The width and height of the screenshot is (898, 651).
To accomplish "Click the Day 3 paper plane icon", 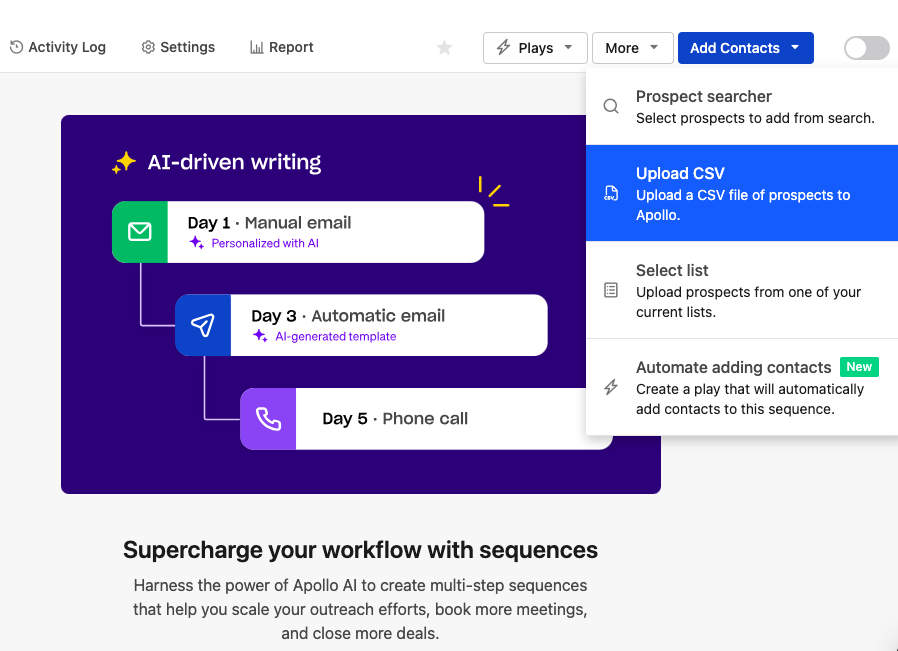I will tap(203, 325).
